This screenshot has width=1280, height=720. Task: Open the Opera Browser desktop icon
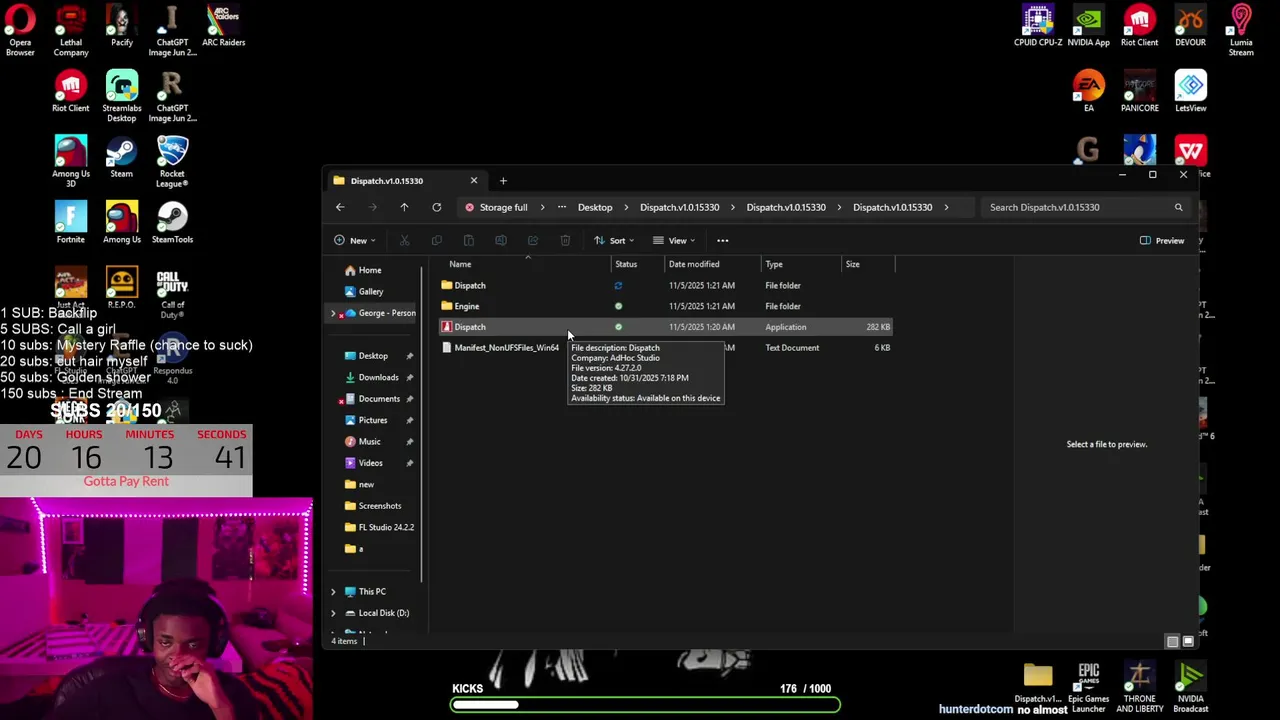coord(20,30)
